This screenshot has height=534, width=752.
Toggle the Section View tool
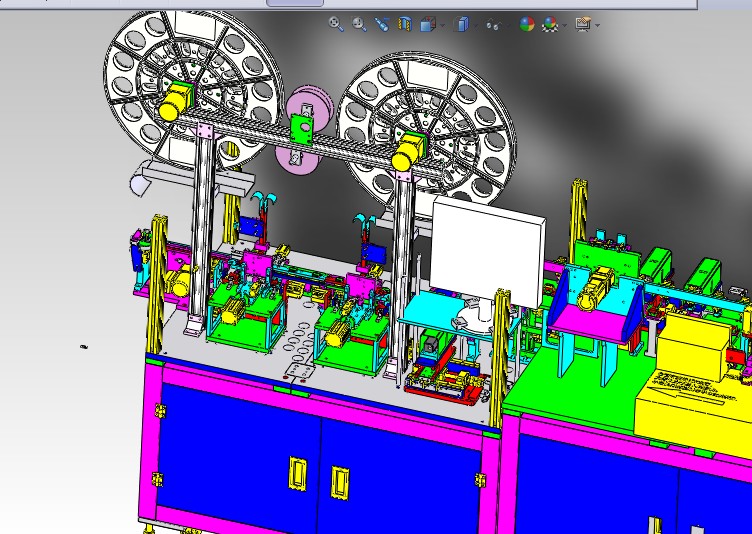point(405,24)
